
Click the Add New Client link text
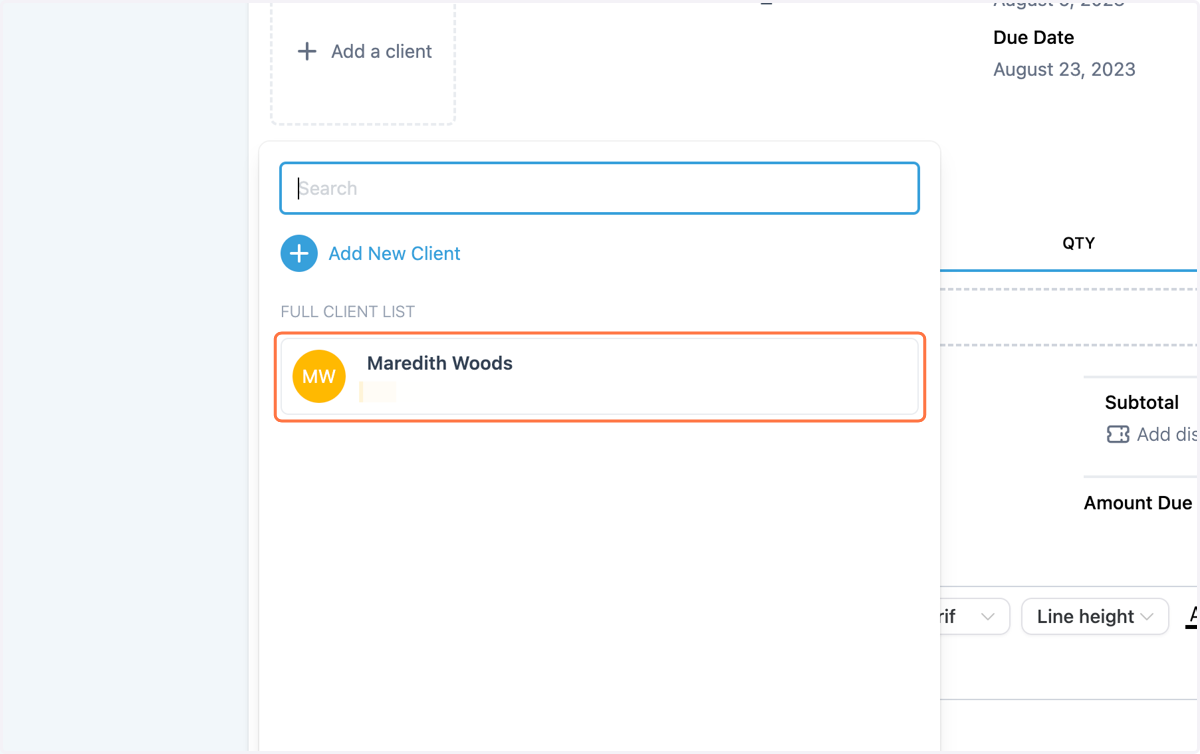click(x=394, y=254)
